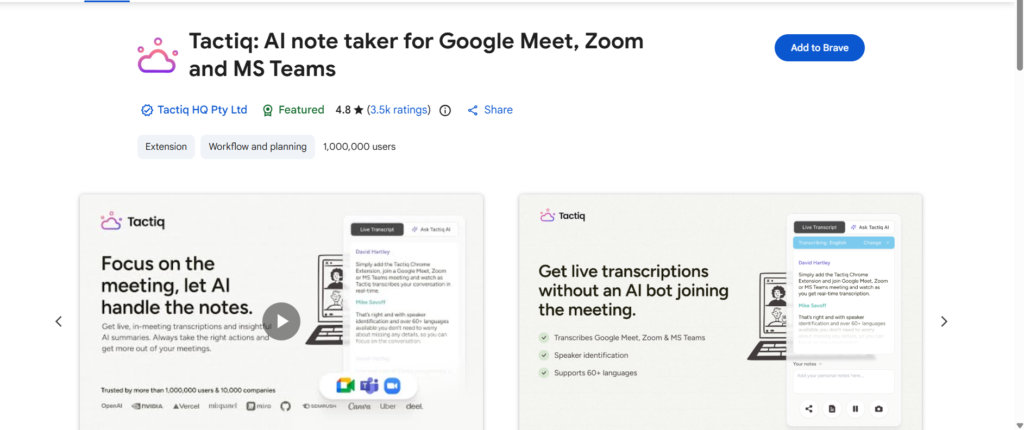
Task: Open the ratings info icon
Action: [445, 110]
